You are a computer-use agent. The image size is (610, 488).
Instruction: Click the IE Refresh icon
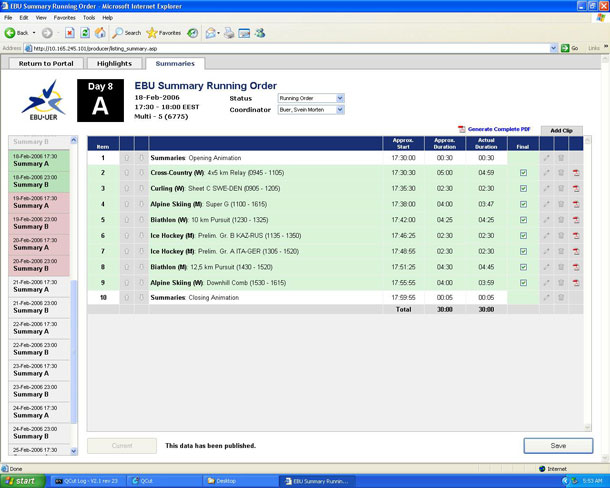point(85,33)
